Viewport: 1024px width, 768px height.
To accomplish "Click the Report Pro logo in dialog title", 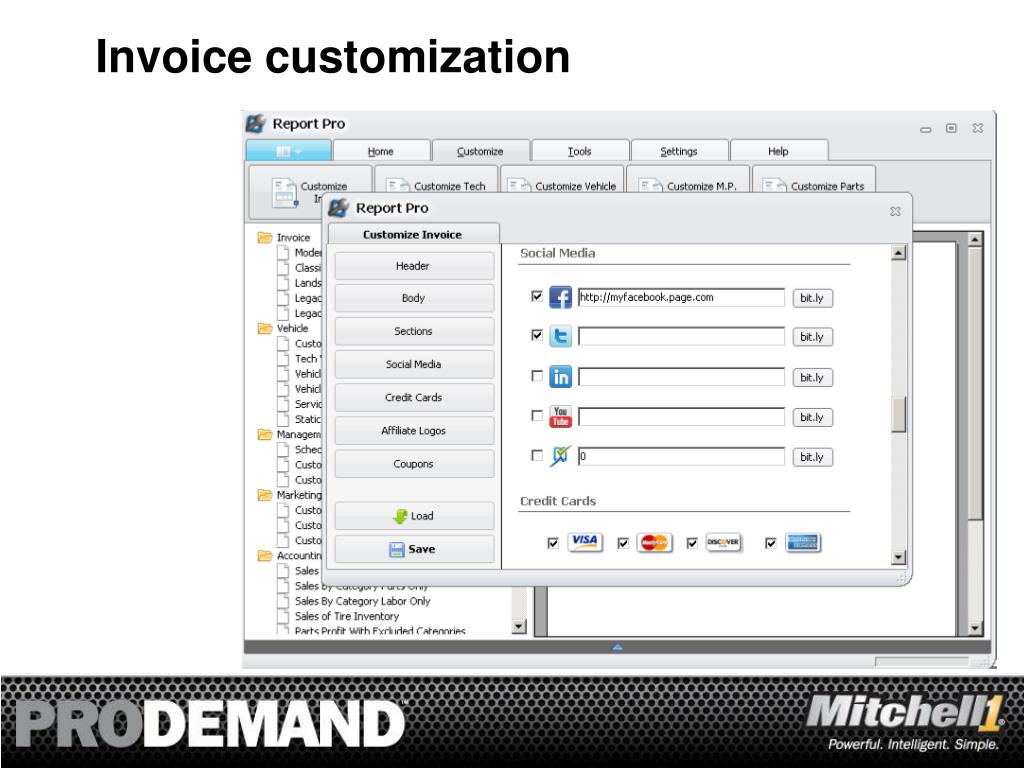I will 338,208.
